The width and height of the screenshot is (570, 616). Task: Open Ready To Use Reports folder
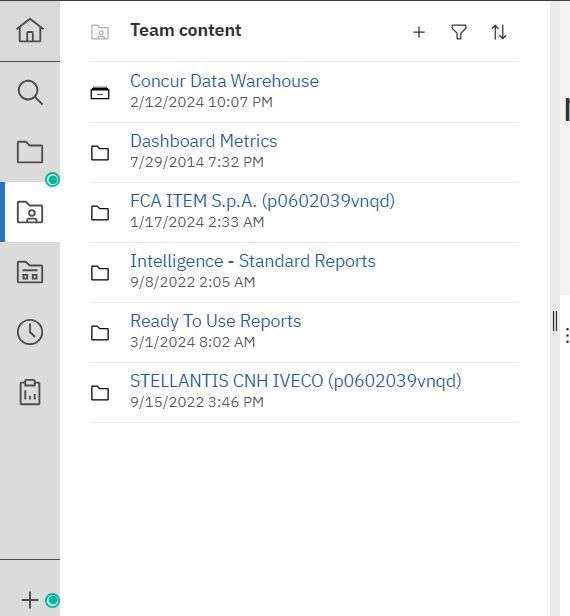coord(216,321)
